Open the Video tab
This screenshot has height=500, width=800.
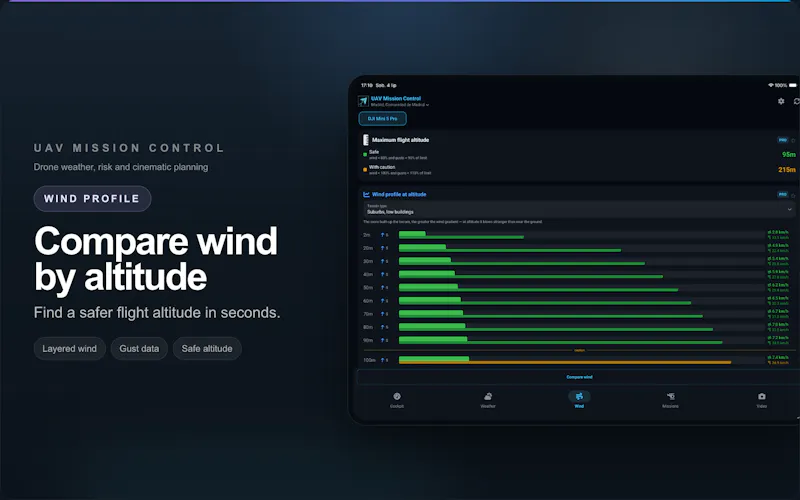click(761, 400)
